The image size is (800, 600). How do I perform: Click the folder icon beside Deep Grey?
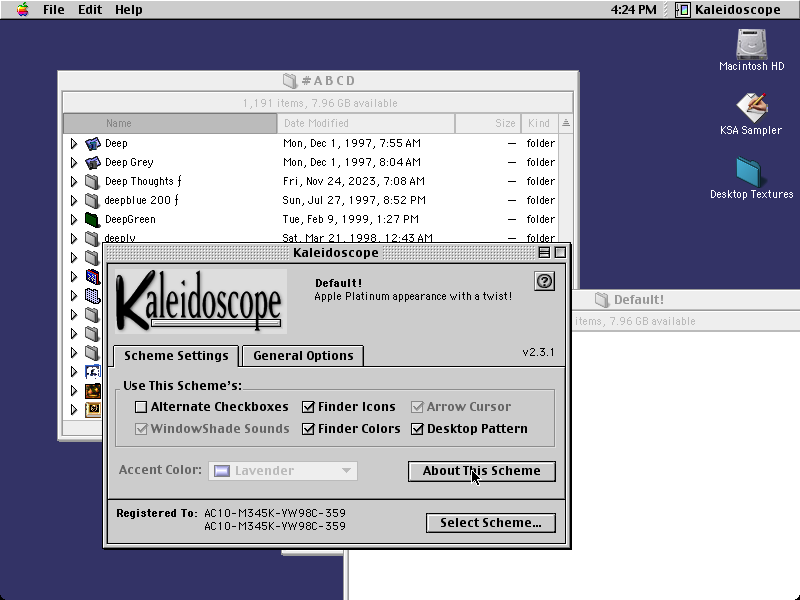point(92,162)
